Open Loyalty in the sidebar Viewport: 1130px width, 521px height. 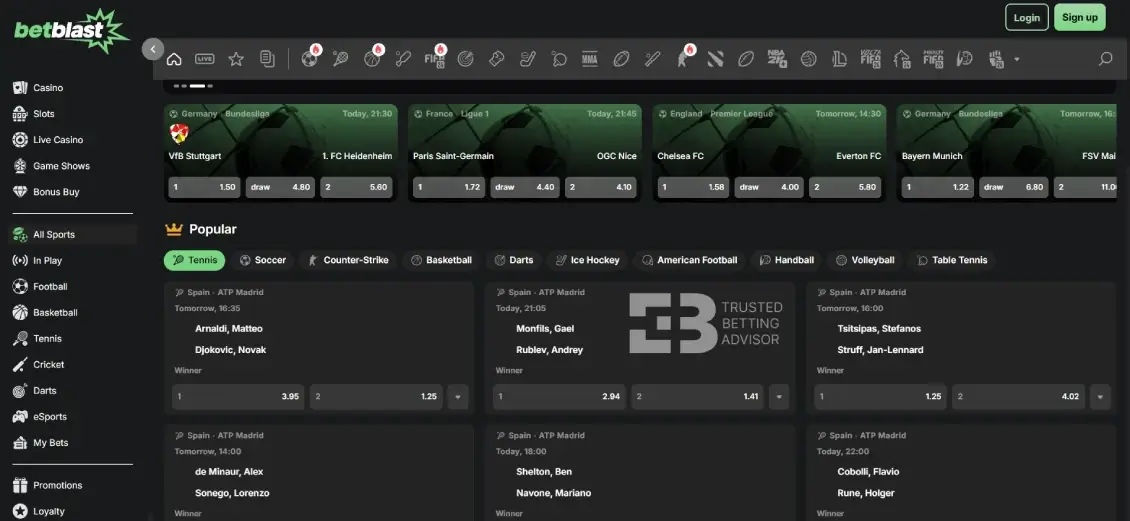point(48,511)
